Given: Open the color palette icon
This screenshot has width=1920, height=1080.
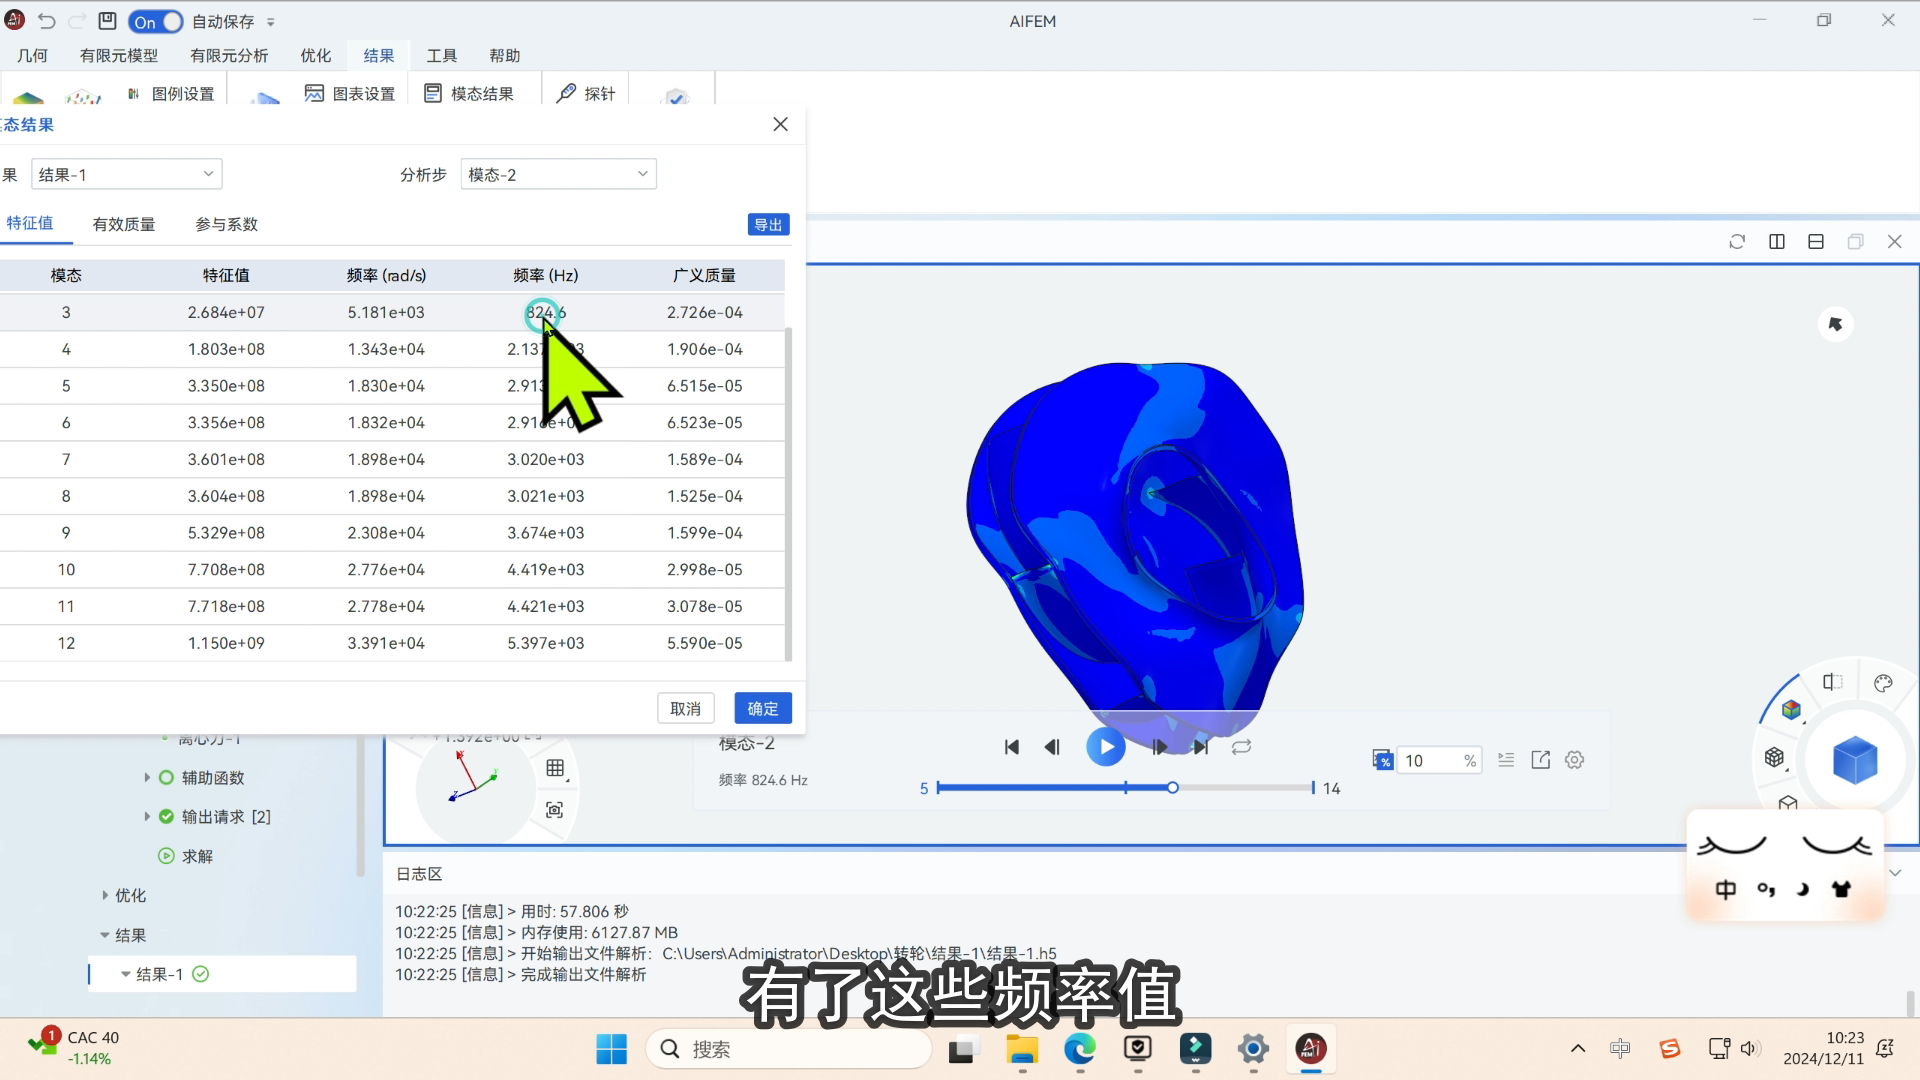Looking at the screenshot, I should [x=1883, y=683].
